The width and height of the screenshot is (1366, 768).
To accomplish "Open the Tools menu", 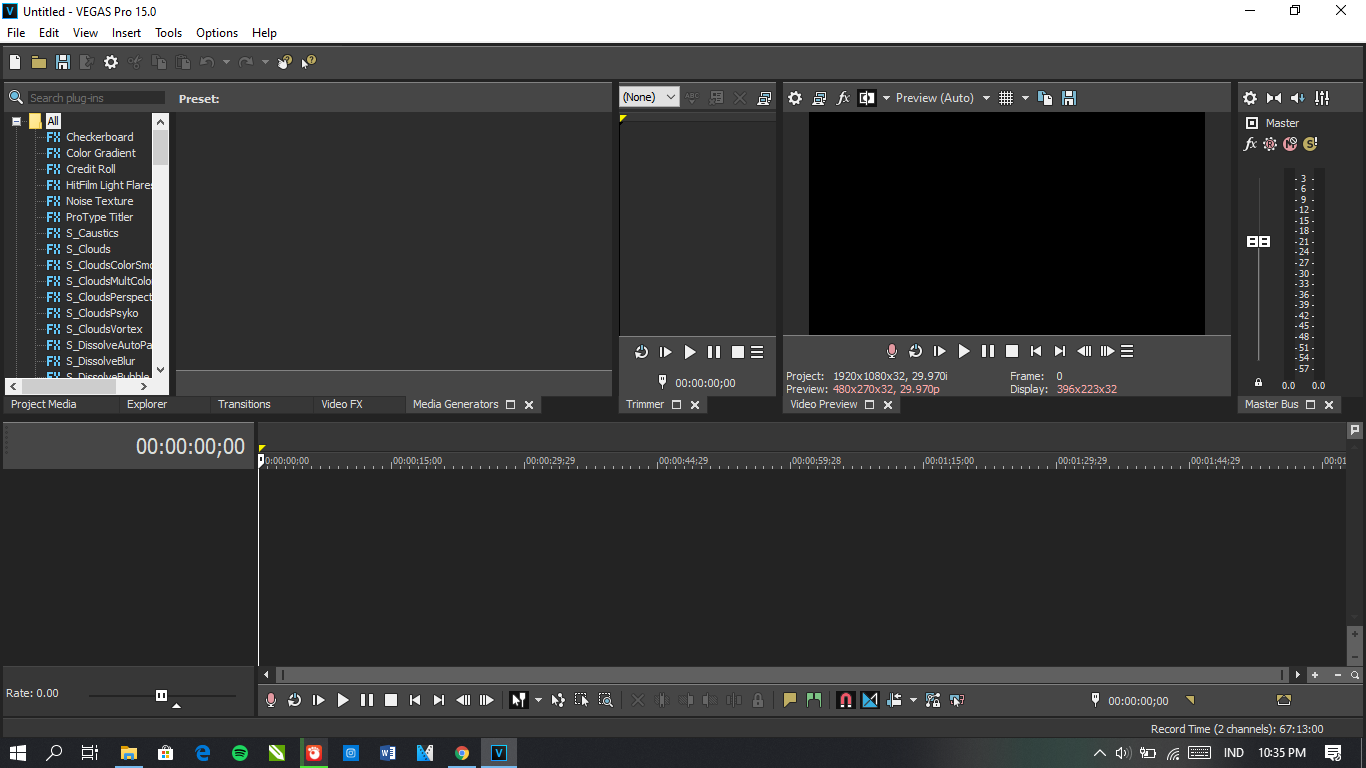I will point(168,33).
